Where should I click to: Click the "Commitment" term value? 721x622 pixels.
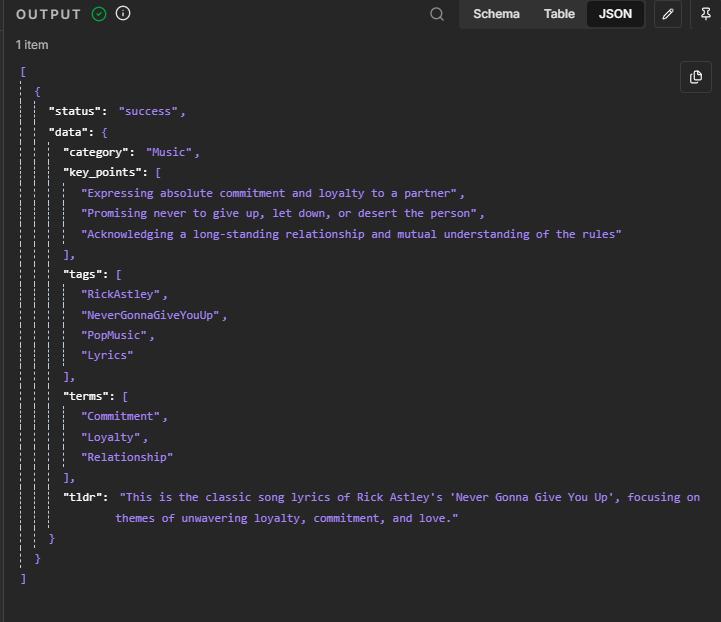coord(120,417)
